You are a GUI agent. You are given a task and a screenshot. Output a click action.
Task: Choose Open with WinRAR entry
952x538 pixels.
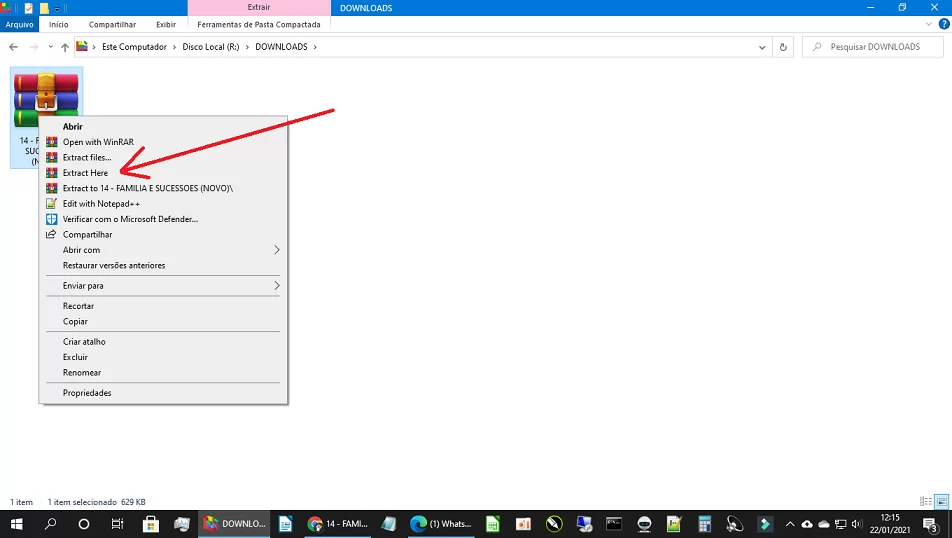pos(97,142)
